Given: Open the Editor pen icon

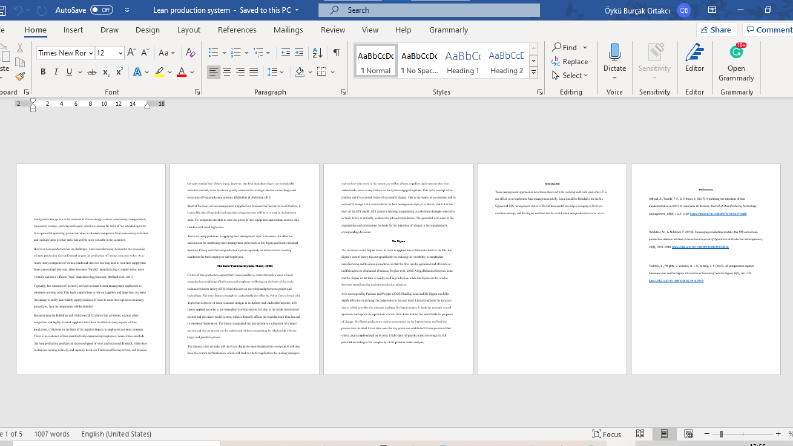Looking at the screenshot, I should (694, 52).
